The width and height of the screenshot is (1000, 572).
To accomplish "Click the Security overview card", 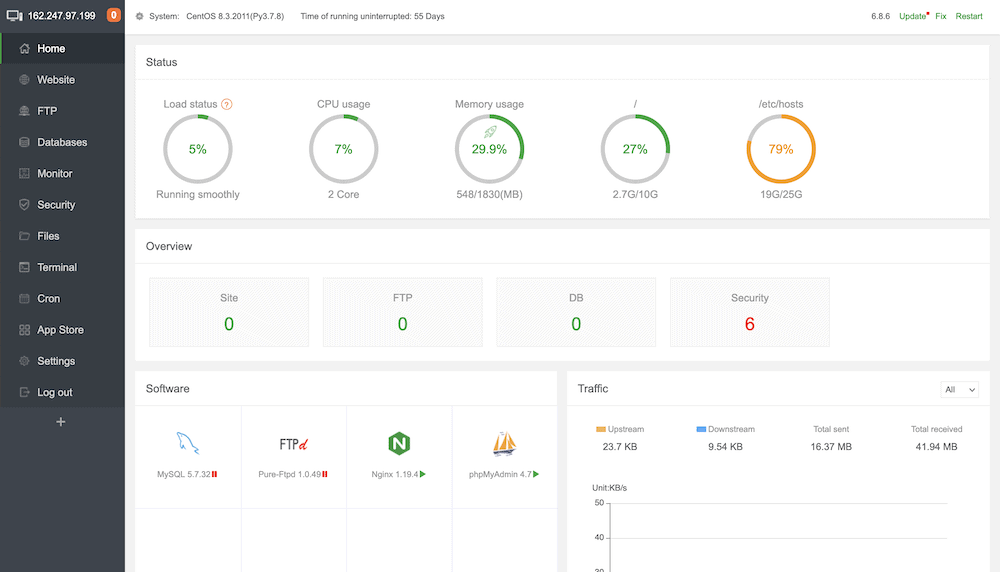I will pos(749,312).
